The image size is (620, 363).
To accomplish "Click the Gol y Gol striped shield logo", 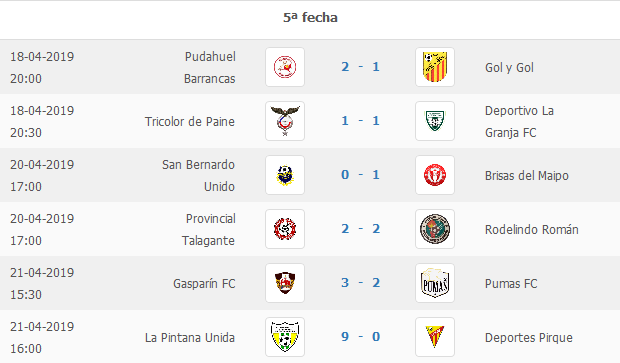I will (x=435, y=67).
